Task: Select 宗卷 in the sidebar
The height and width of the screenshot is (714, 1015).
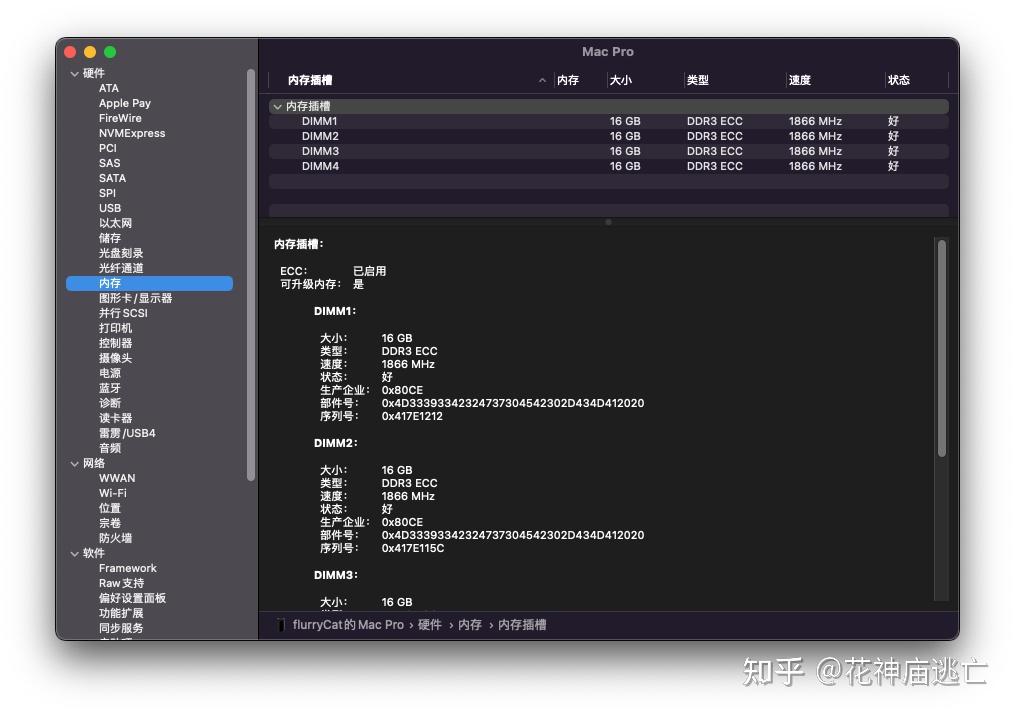Action: [x=109, y=523]
